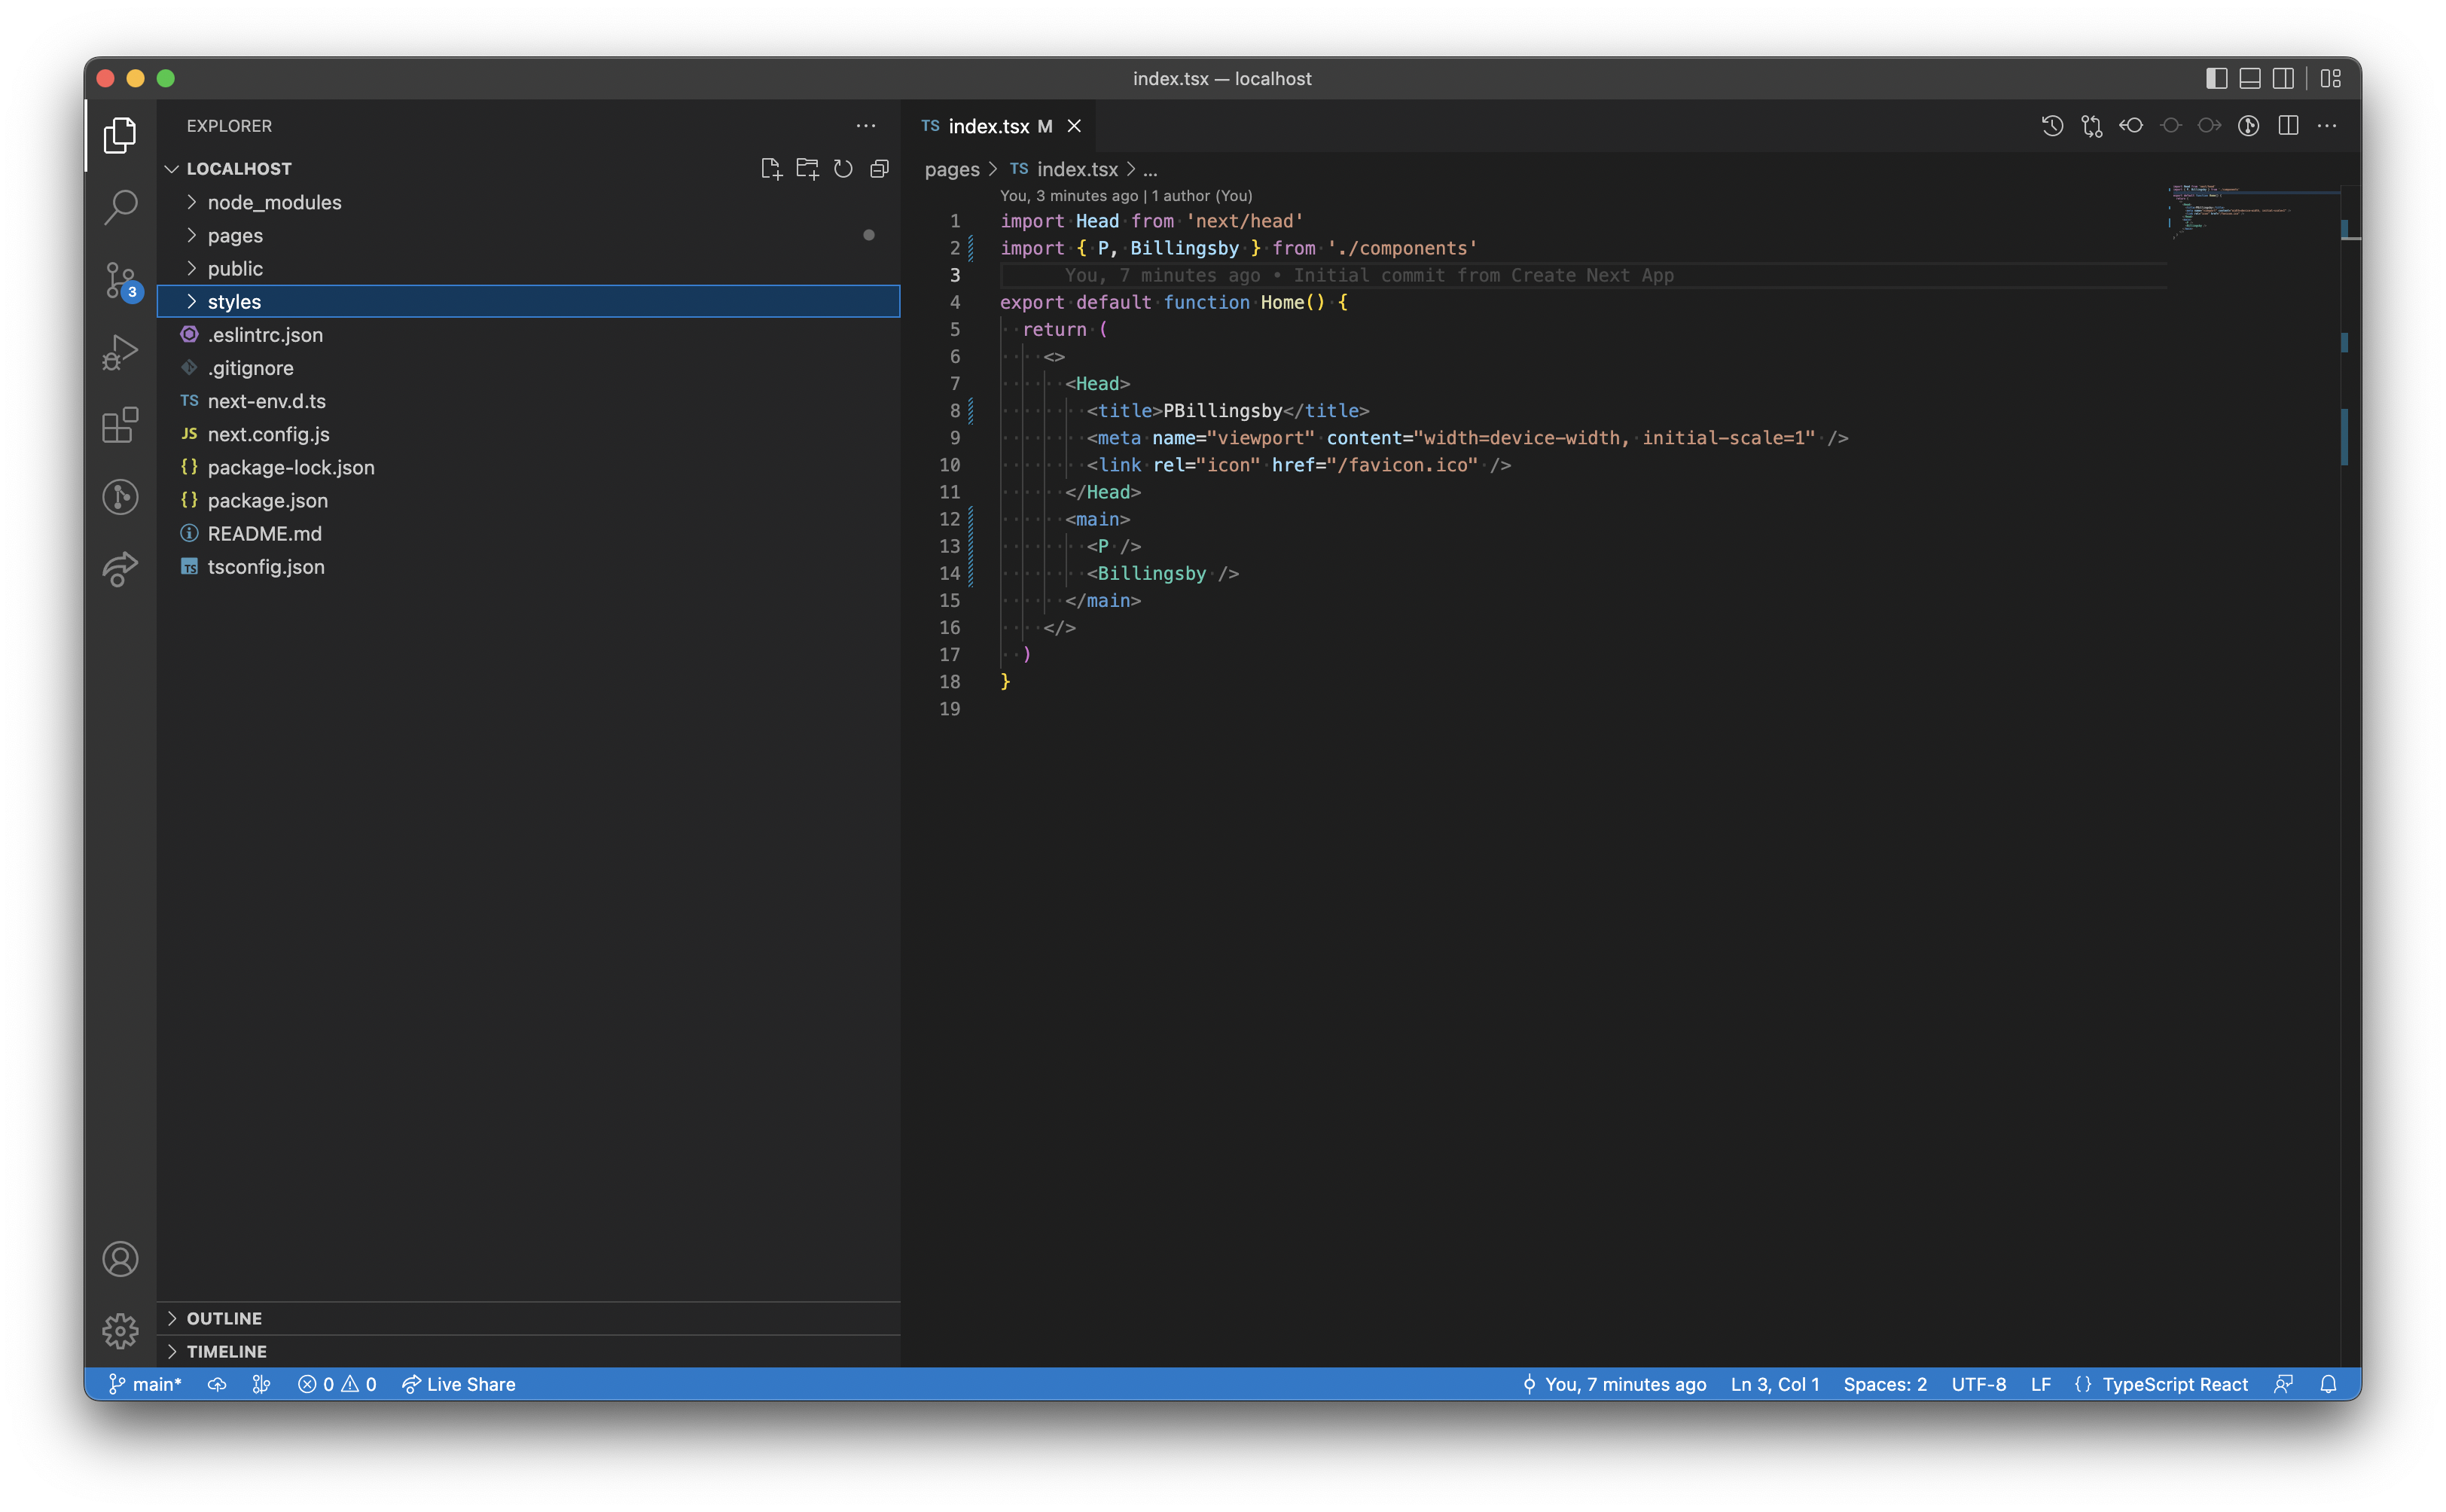Click the Manage gear icon
2446x1512 pixels.
[x=120, y=1330]
